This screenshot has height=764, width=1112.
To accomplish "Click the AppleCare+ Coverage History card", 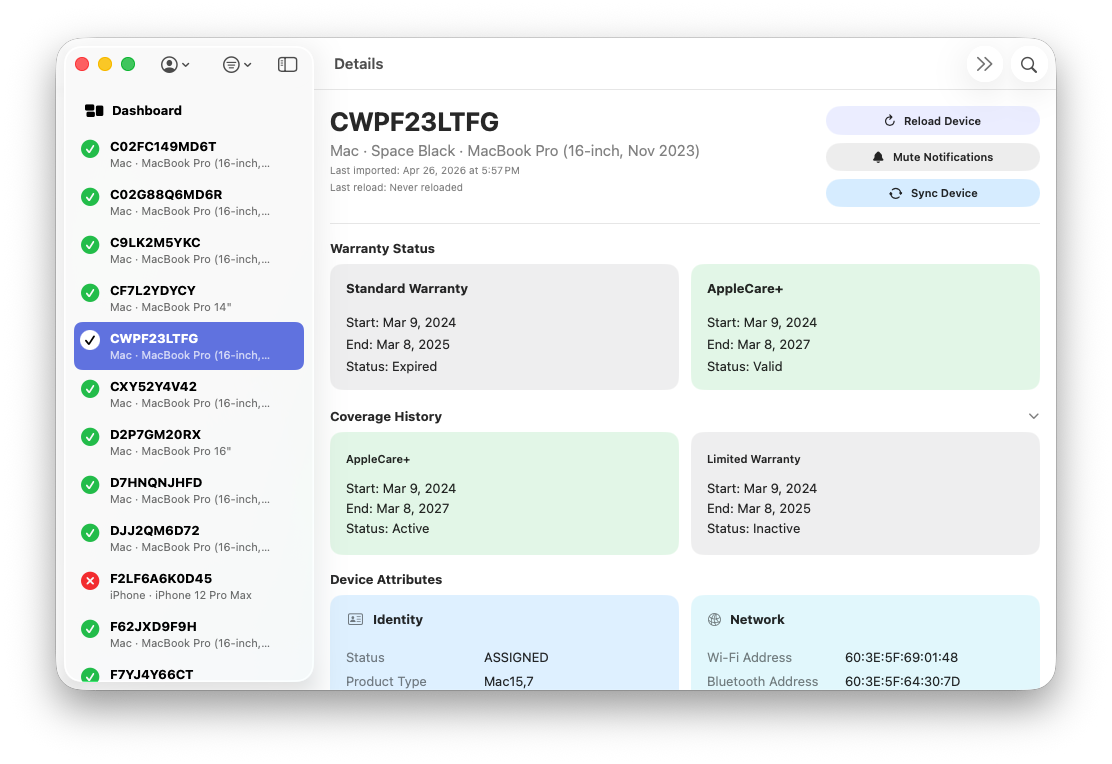I will pos(504,494).
